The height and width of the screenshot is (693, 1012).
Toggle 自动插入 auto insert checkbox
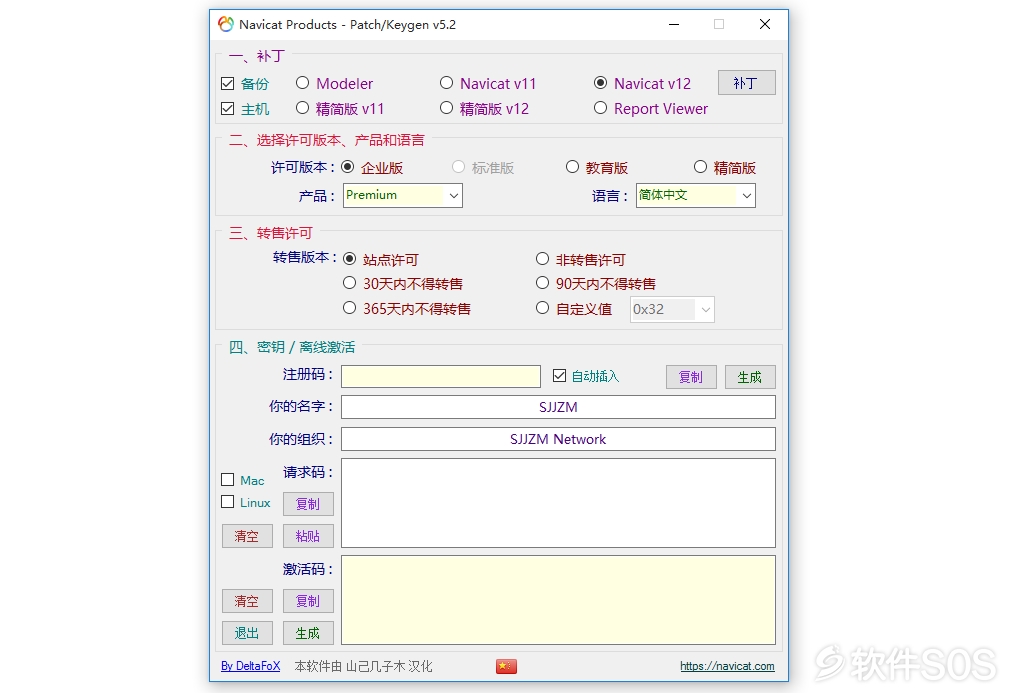point(560,376)
